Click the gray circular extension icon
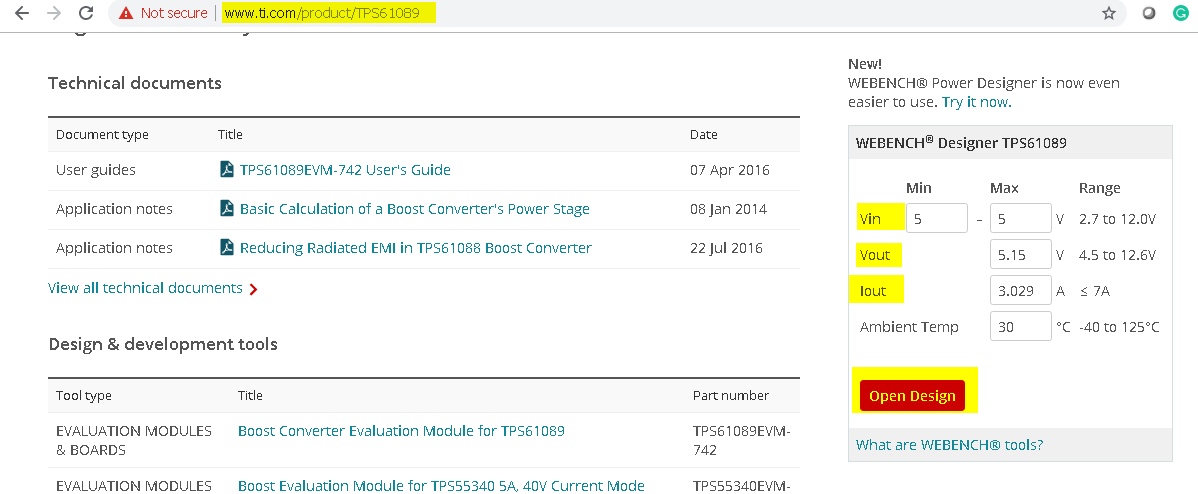 (x=1149, y=13)
